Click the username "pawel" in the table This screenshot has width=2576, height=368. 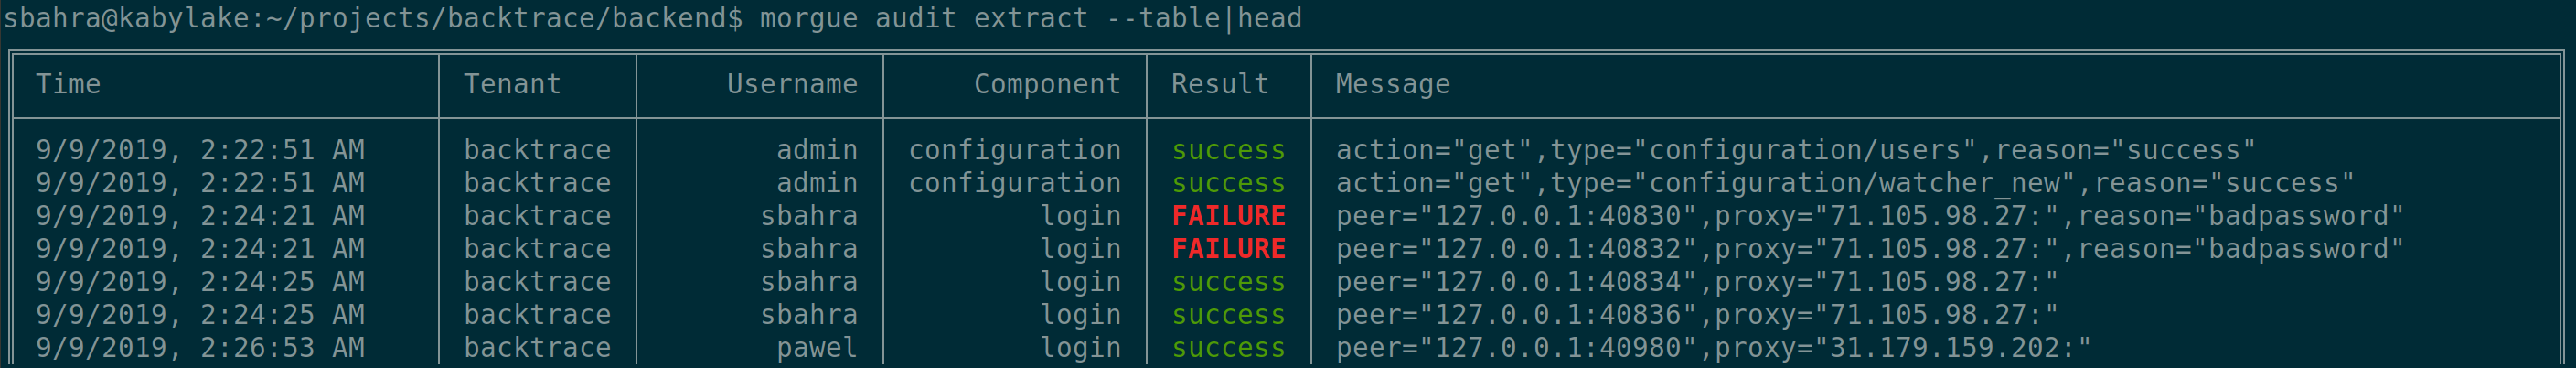(x=817, y=348)
